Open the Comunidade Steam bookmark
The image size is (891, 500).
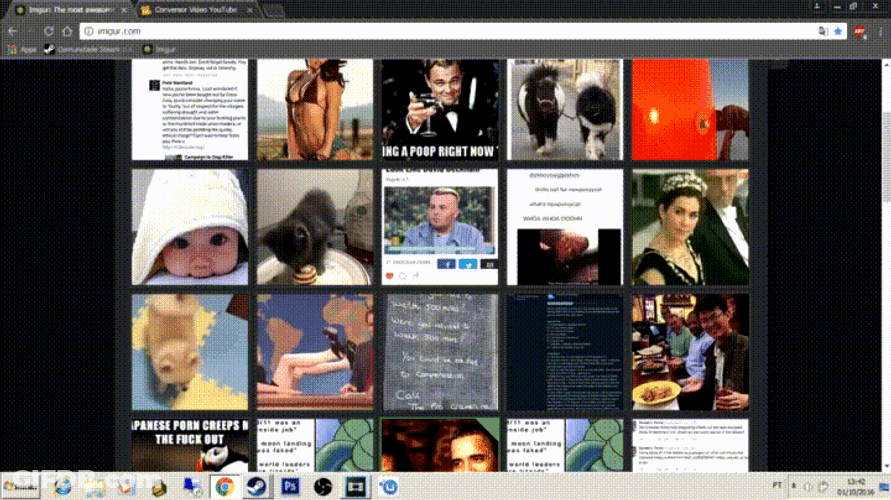pos(87,49)
